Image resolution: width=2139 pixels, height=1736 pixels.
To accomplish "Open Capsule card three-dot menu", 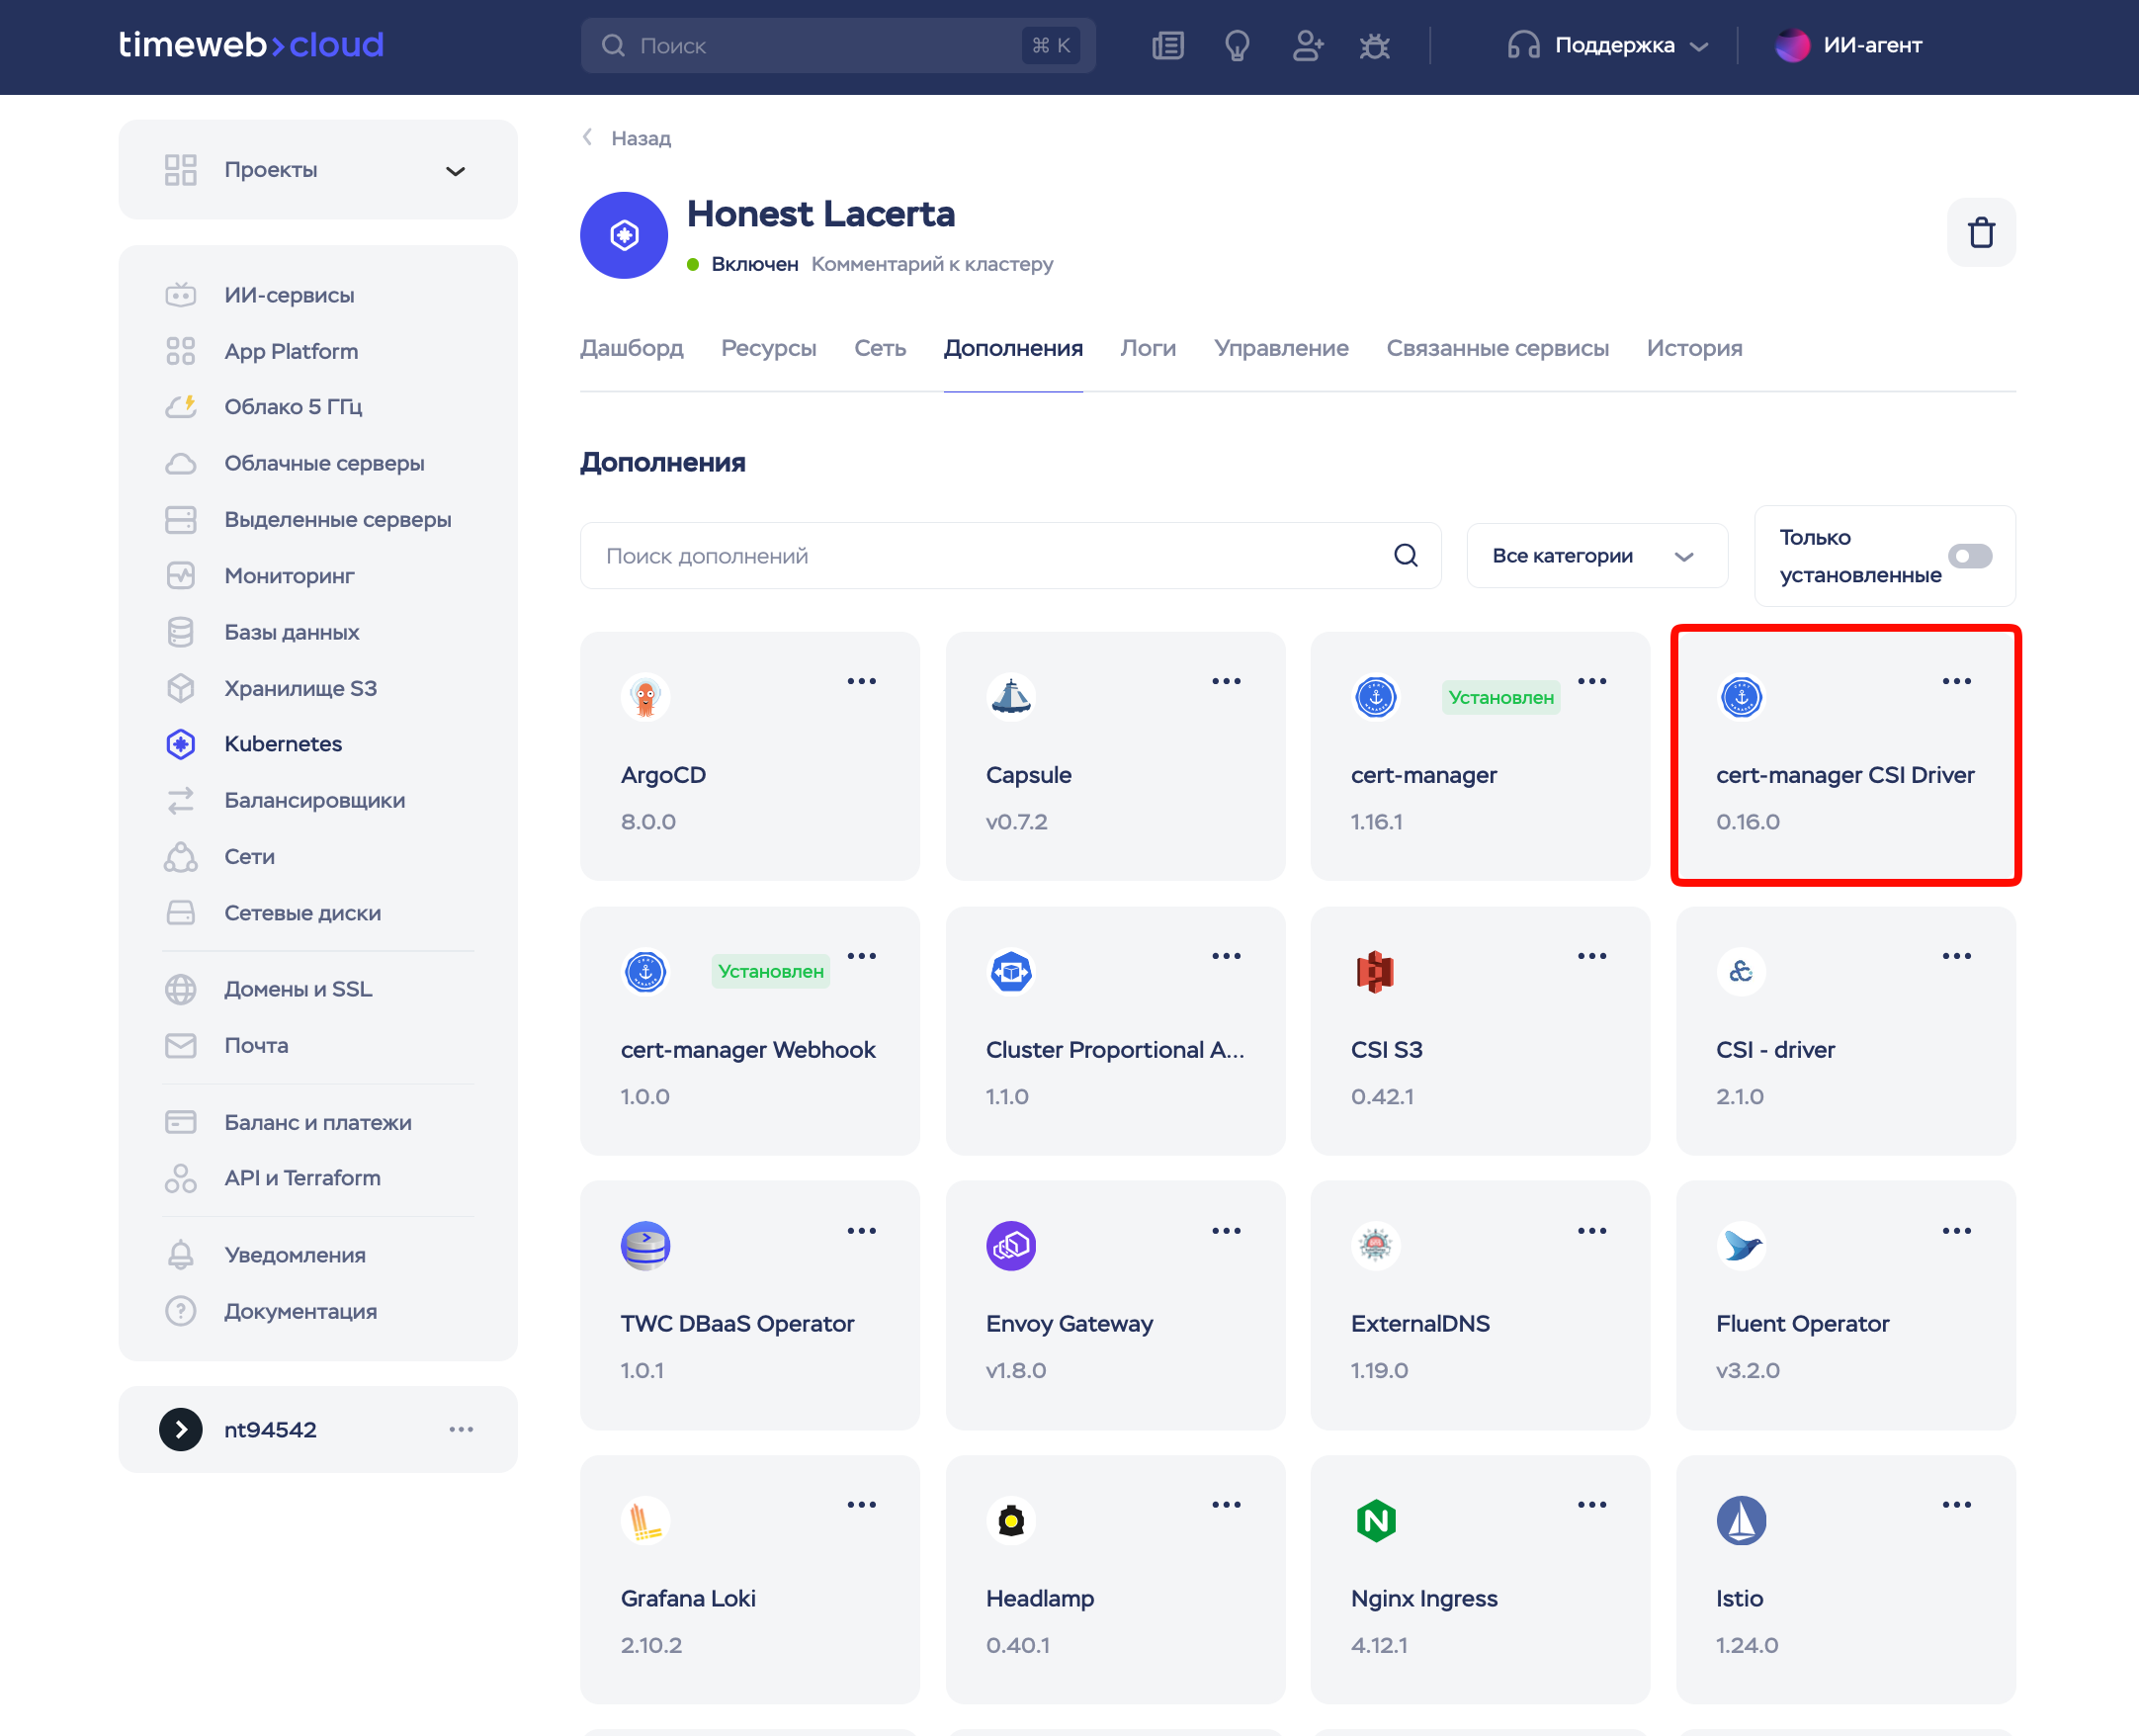I will [1226, 681].
